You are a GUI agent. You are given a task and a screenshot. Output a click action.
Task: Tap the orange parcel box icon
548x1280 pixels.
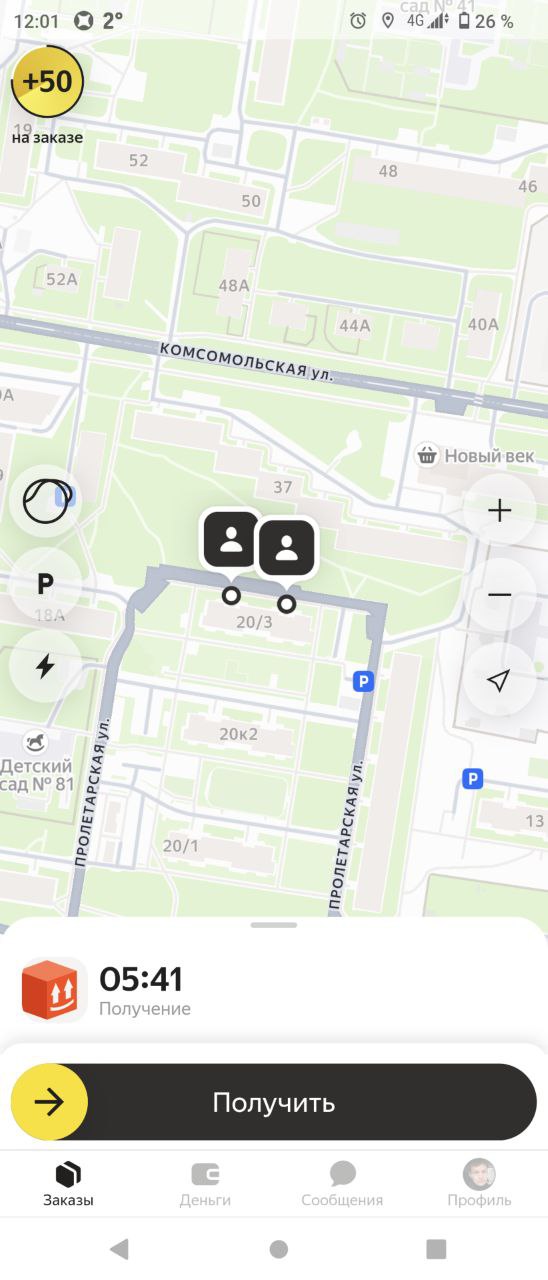coord(52,989)
